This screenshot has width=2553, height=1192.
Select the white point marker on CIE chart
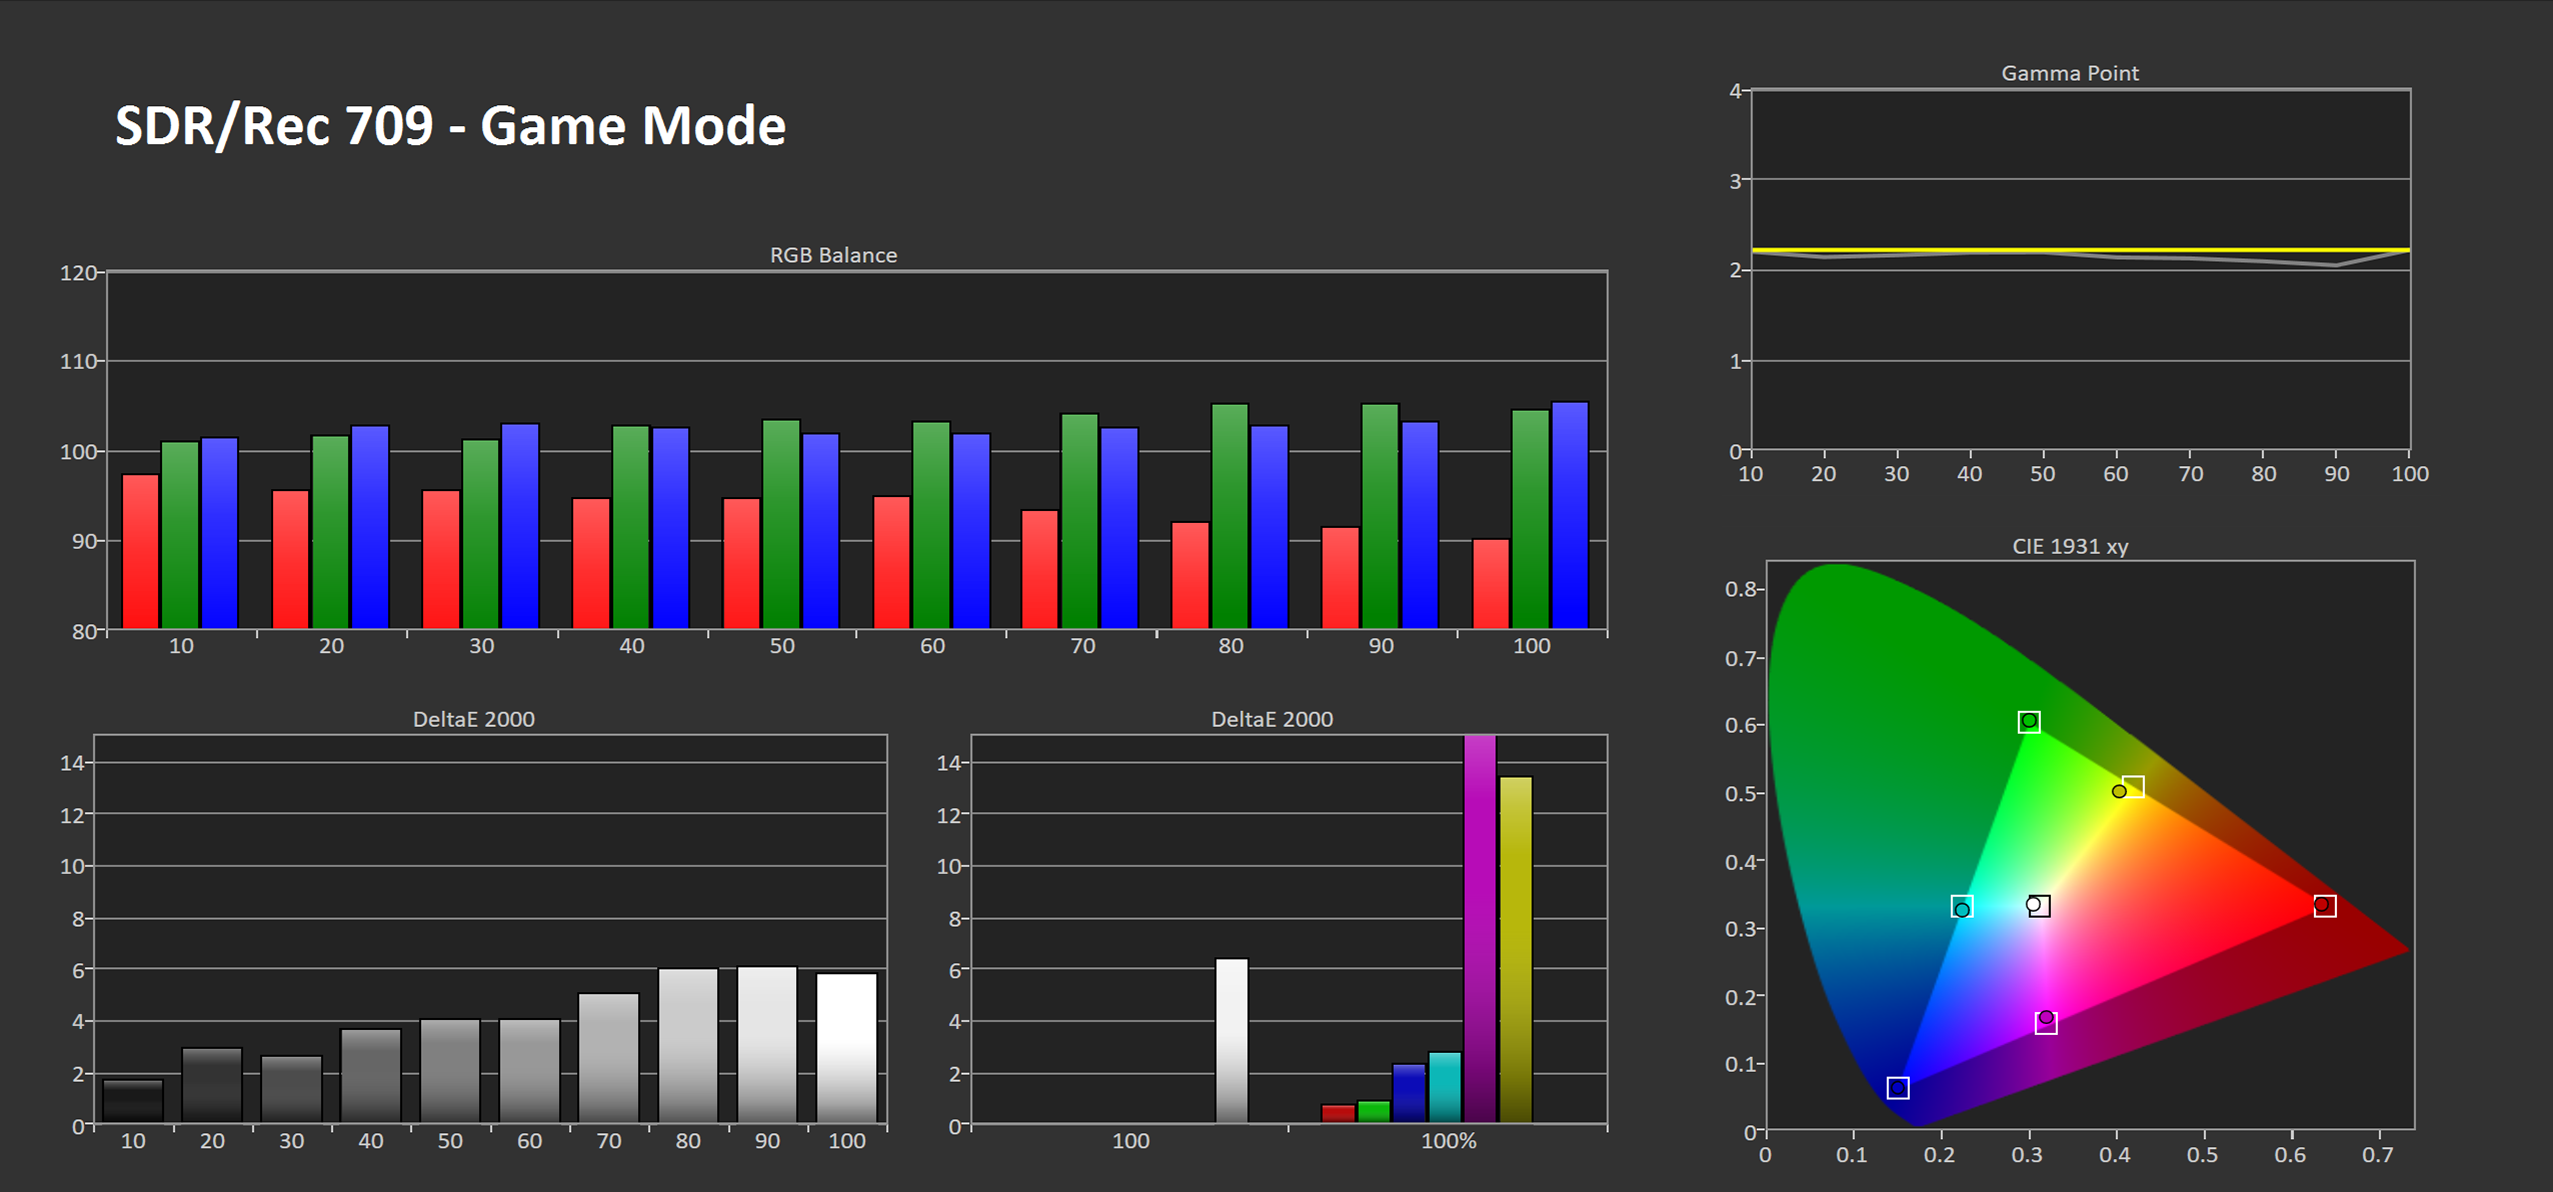[x=2037, y=905]
